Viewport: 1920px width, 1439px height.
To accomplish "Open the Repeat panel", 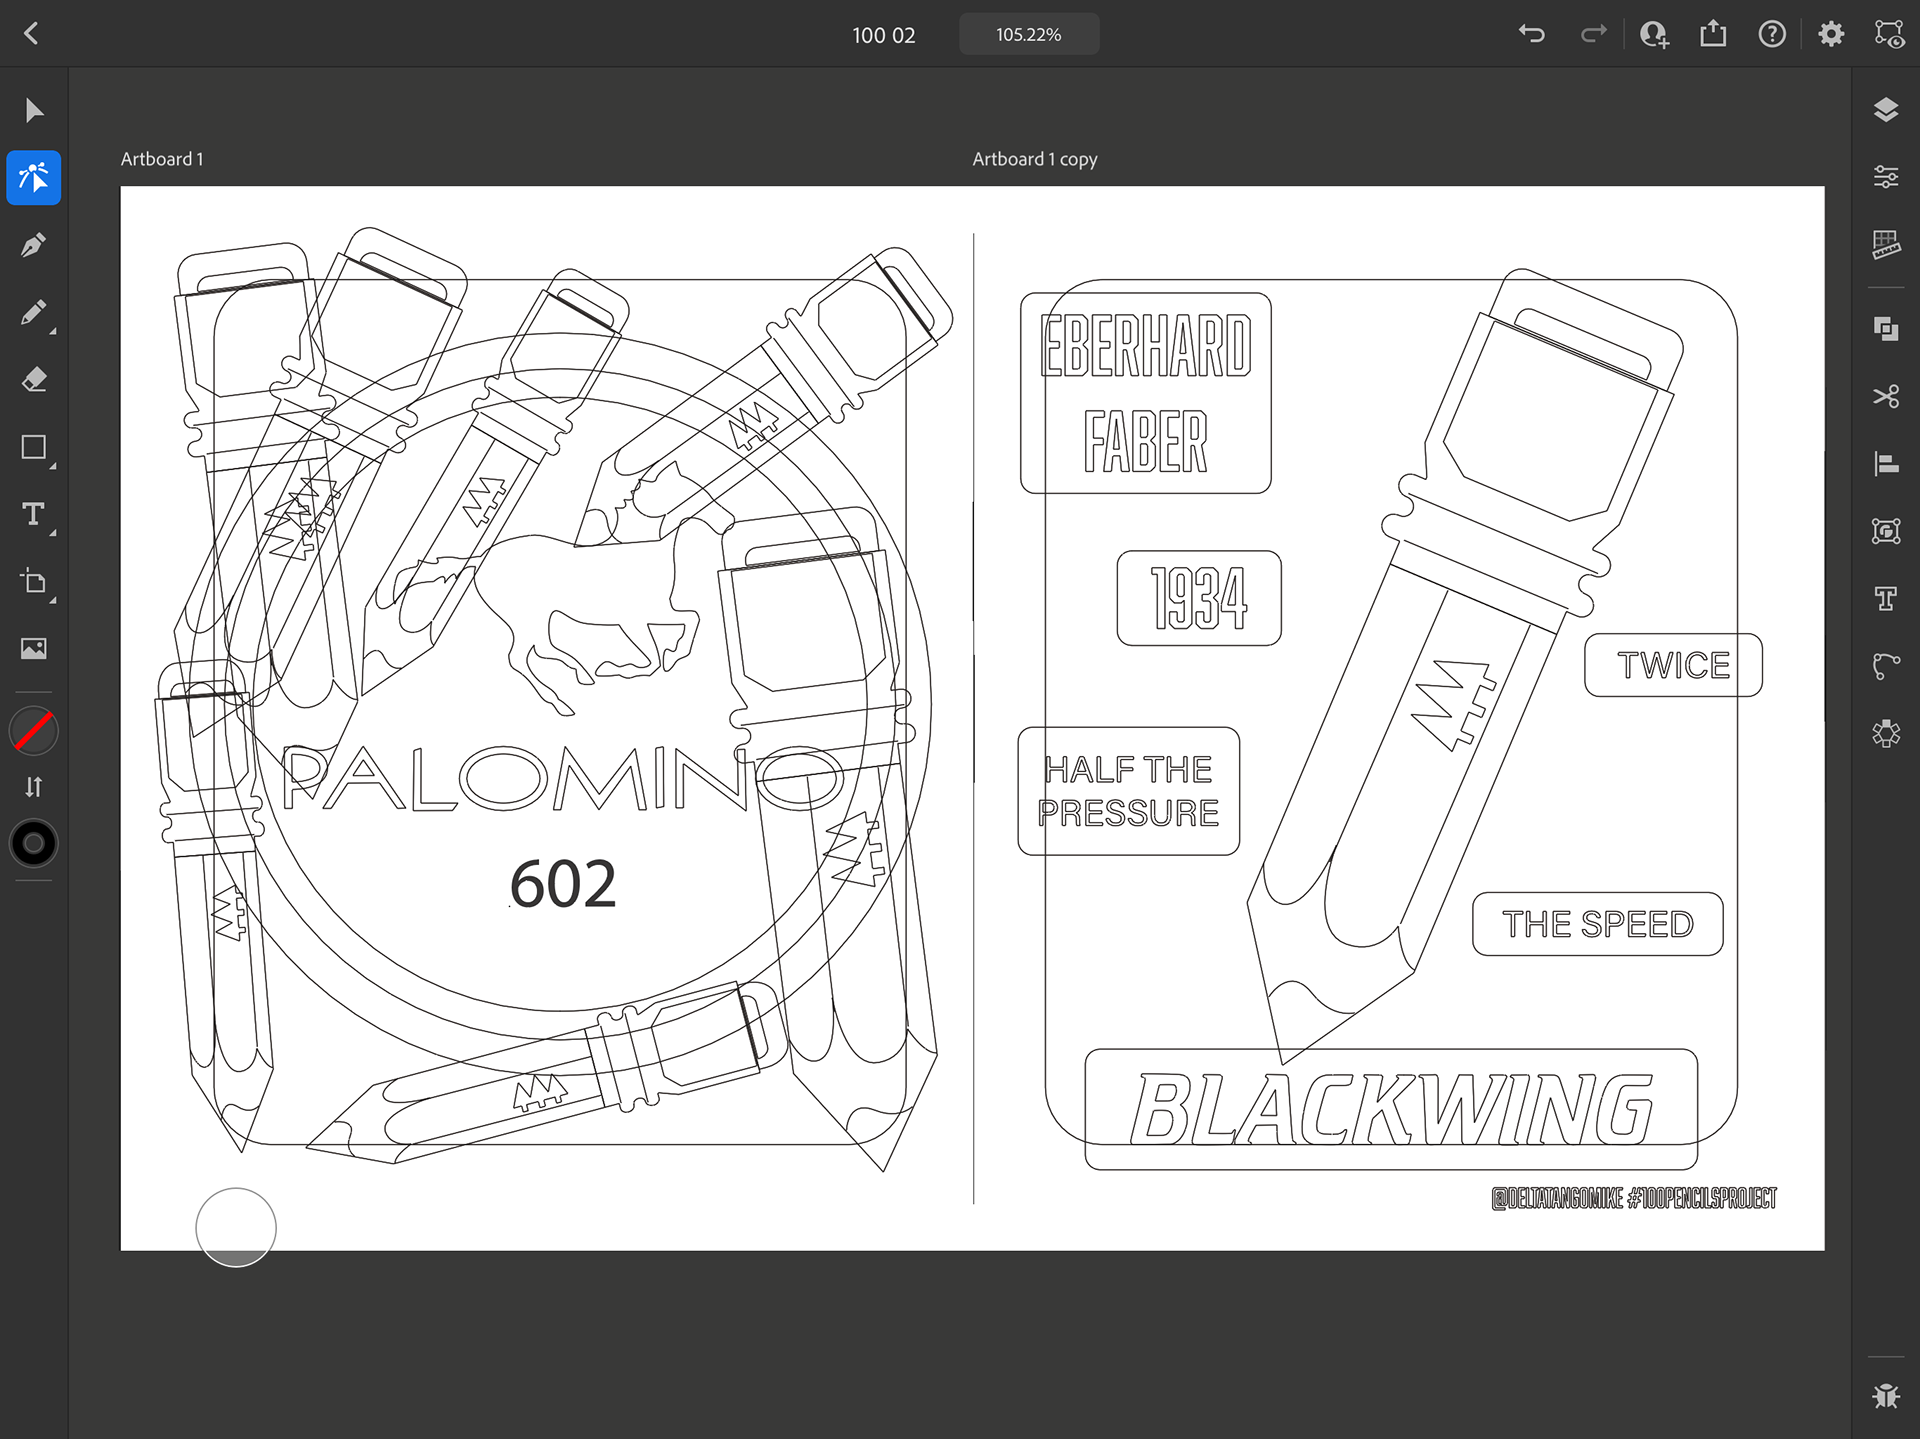I will (1886, 733).
